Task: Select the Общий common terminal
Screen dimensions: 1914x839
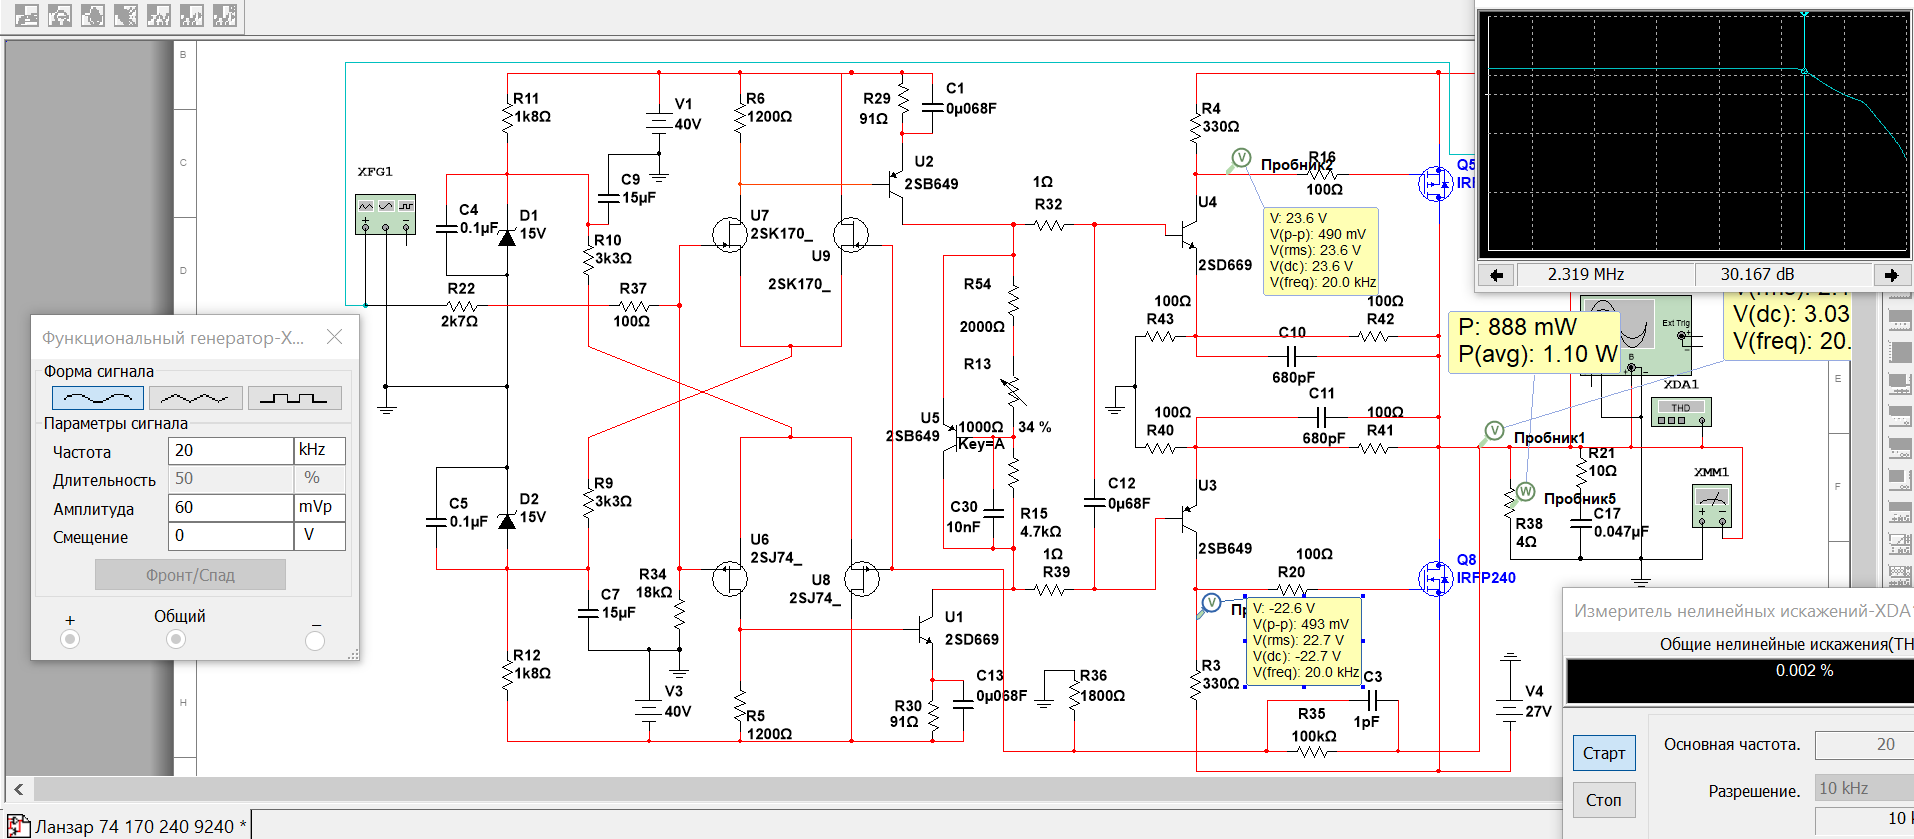Action: click(176, 639)
